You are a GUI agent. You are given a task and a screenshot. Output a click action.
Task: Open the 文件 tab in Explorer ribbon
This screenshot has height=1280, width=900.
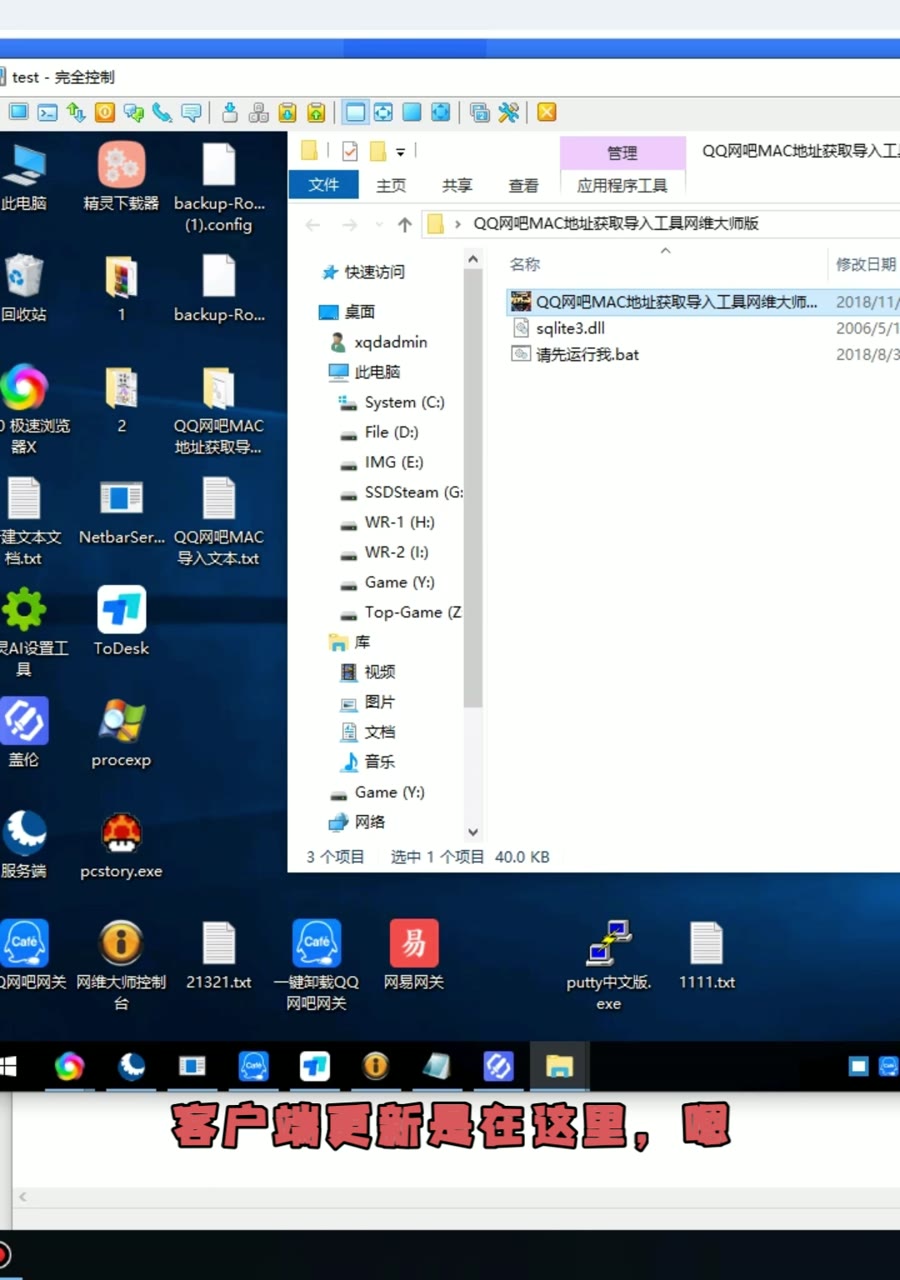click(x=324, y=185)
